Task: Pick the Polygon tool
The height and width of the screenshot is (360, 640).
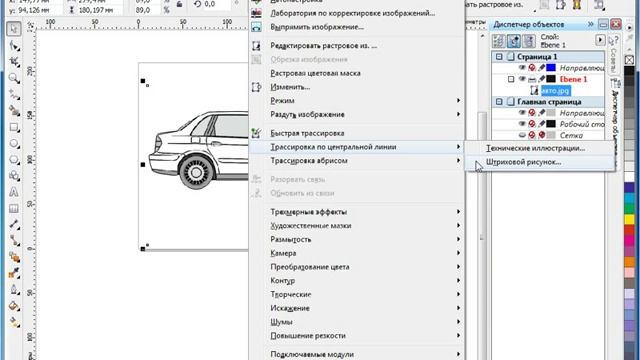Action: click(14, 160)
